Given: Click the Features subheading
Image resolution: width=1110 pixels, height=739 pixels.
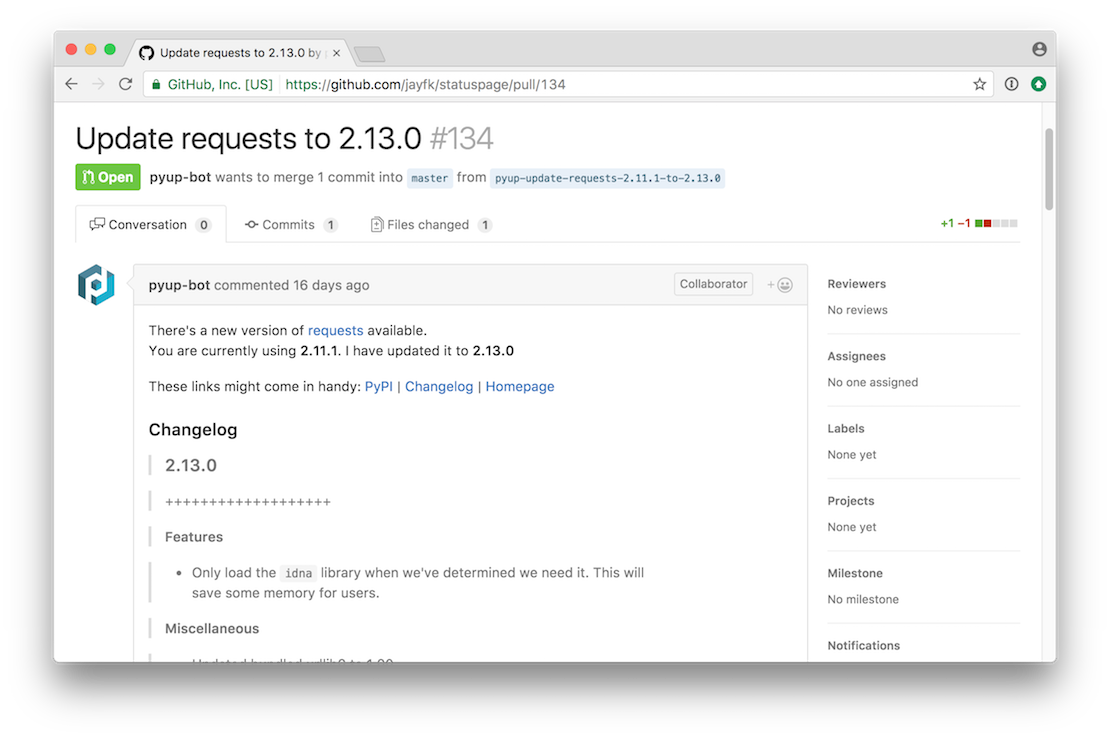Looking at the screenshot, I should click(x=193, y=537).
